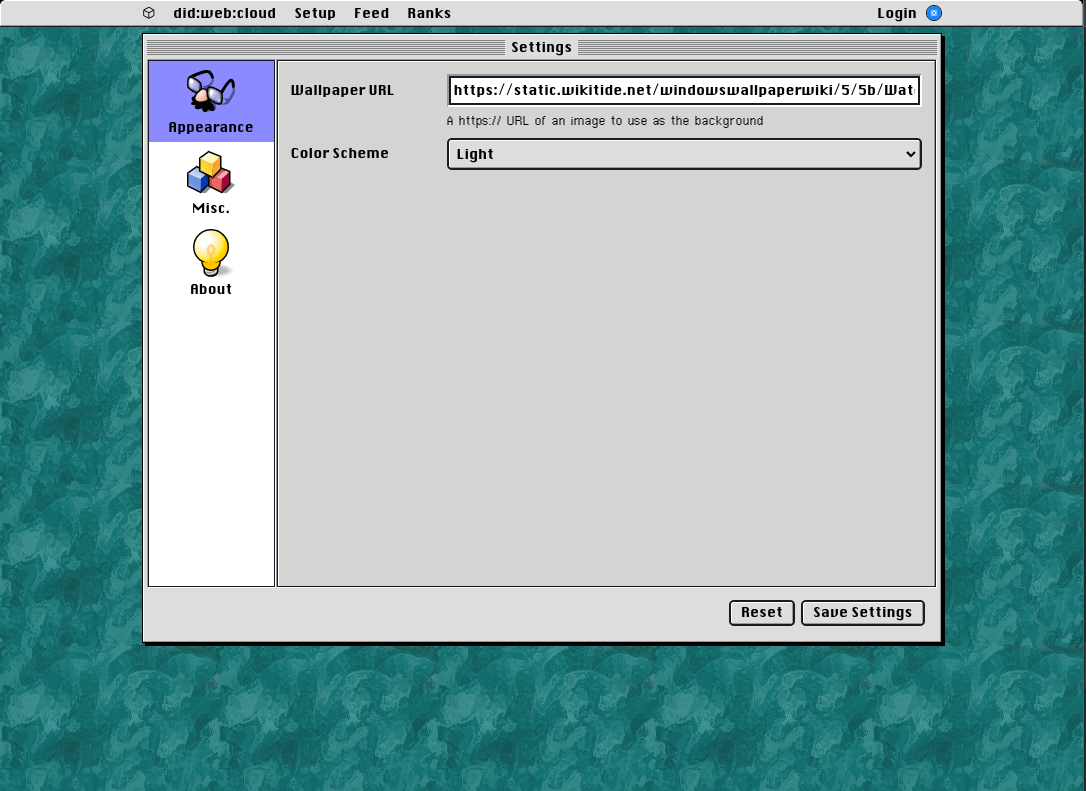Click the "About" text label in the sidebar
Viewport: 1086px width, 791px height.
click(211, 289)
